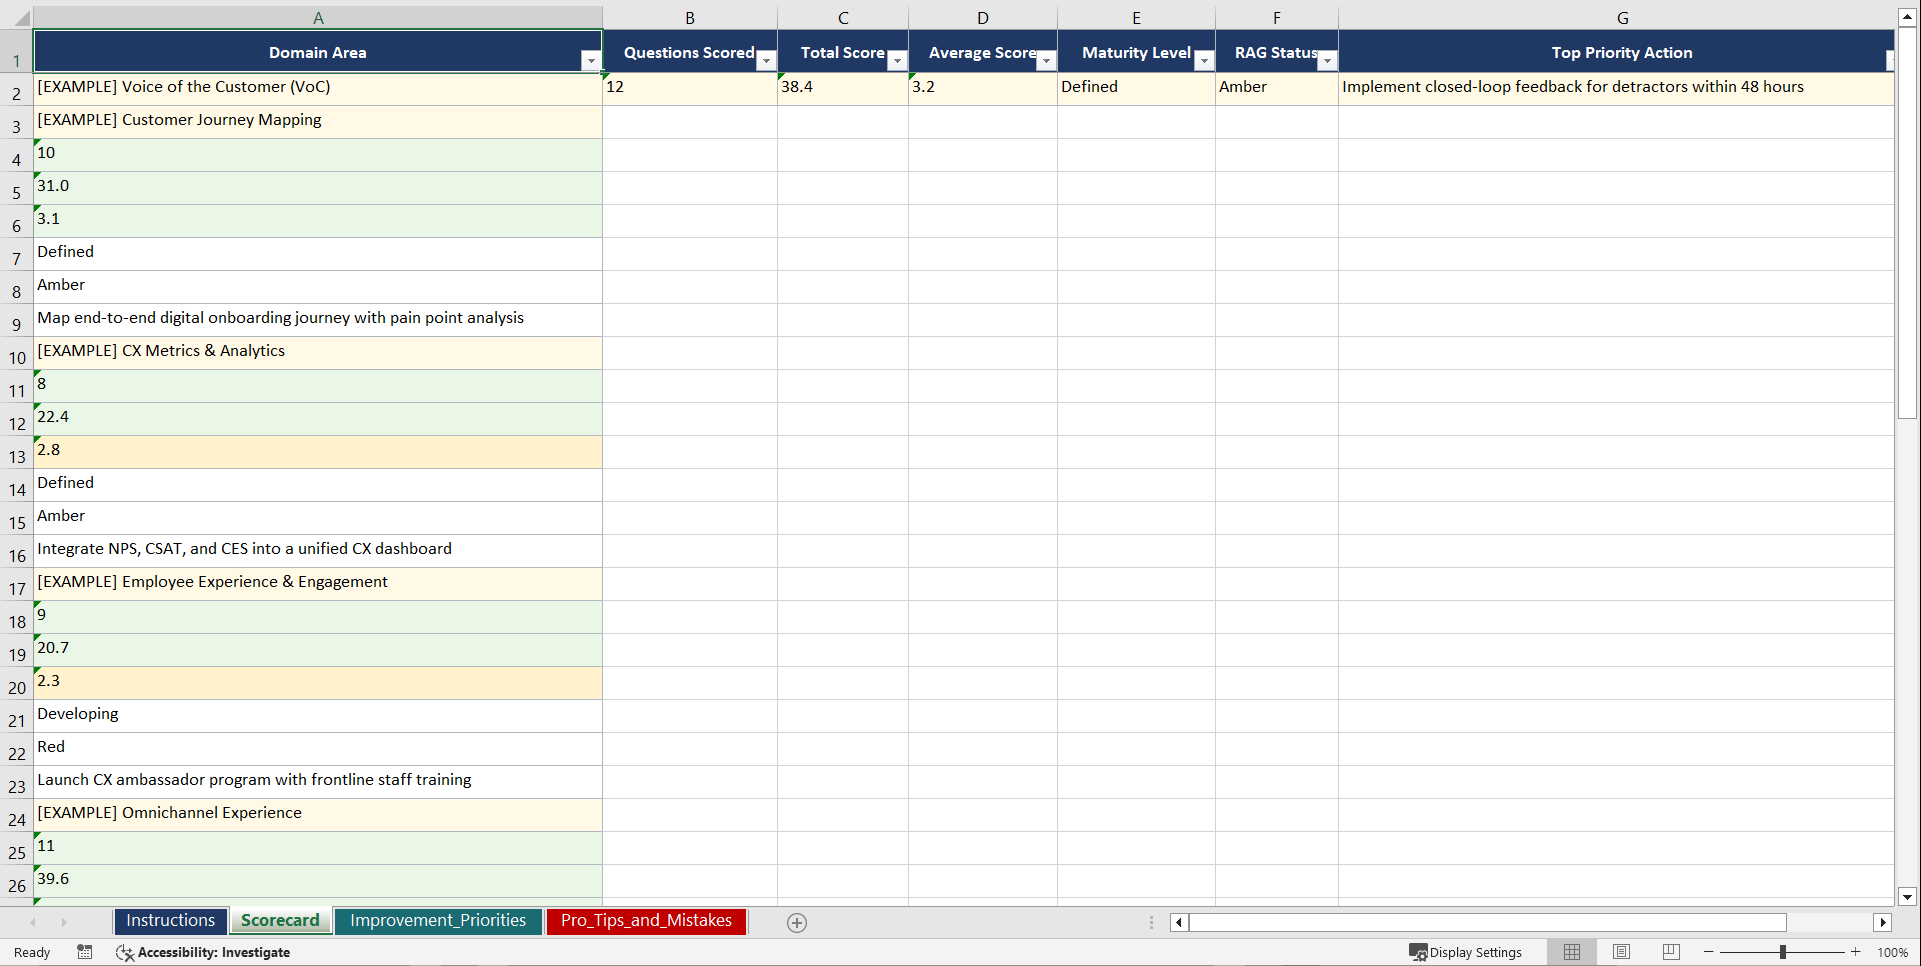
Task: Zoom in with the plus icon
Action: (x=1856, y=952)
